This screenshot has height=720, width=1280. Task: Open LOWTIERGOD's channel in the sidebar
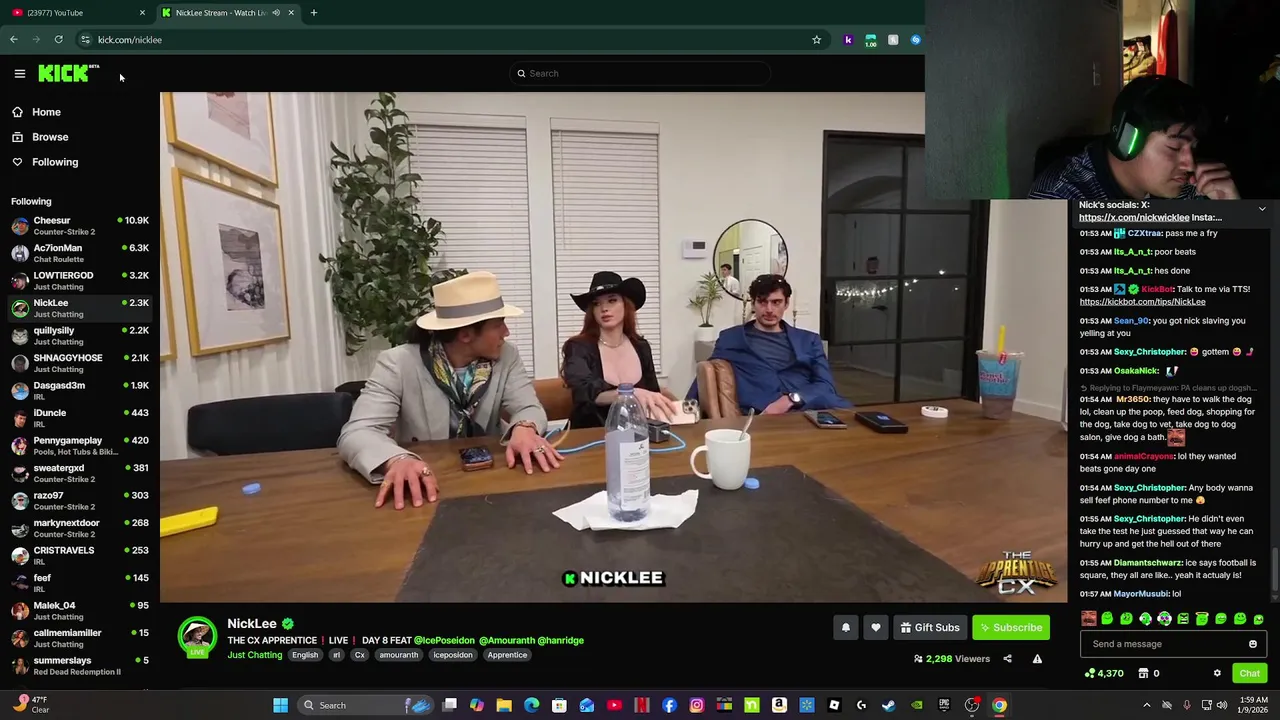80,281
